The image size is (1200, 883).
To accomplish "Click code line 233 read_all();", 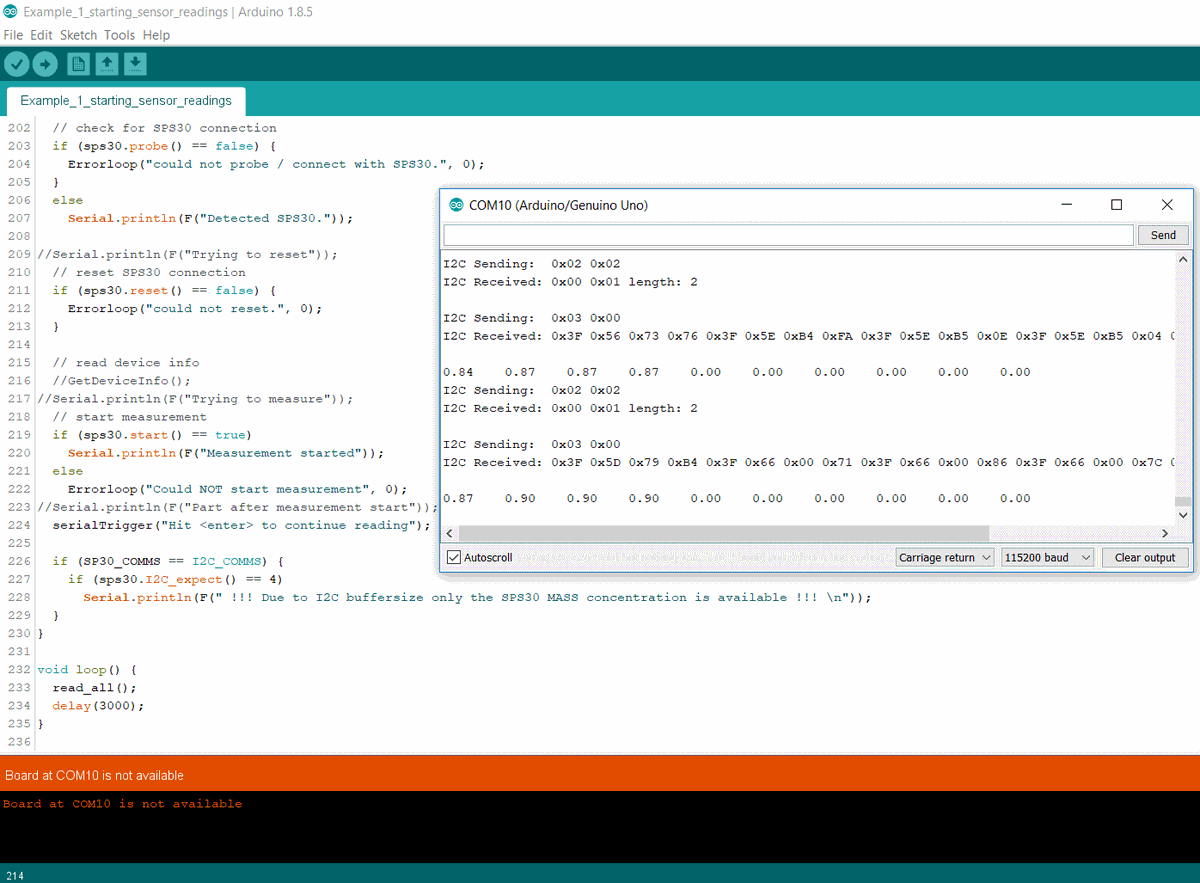I will coord(94,688).
